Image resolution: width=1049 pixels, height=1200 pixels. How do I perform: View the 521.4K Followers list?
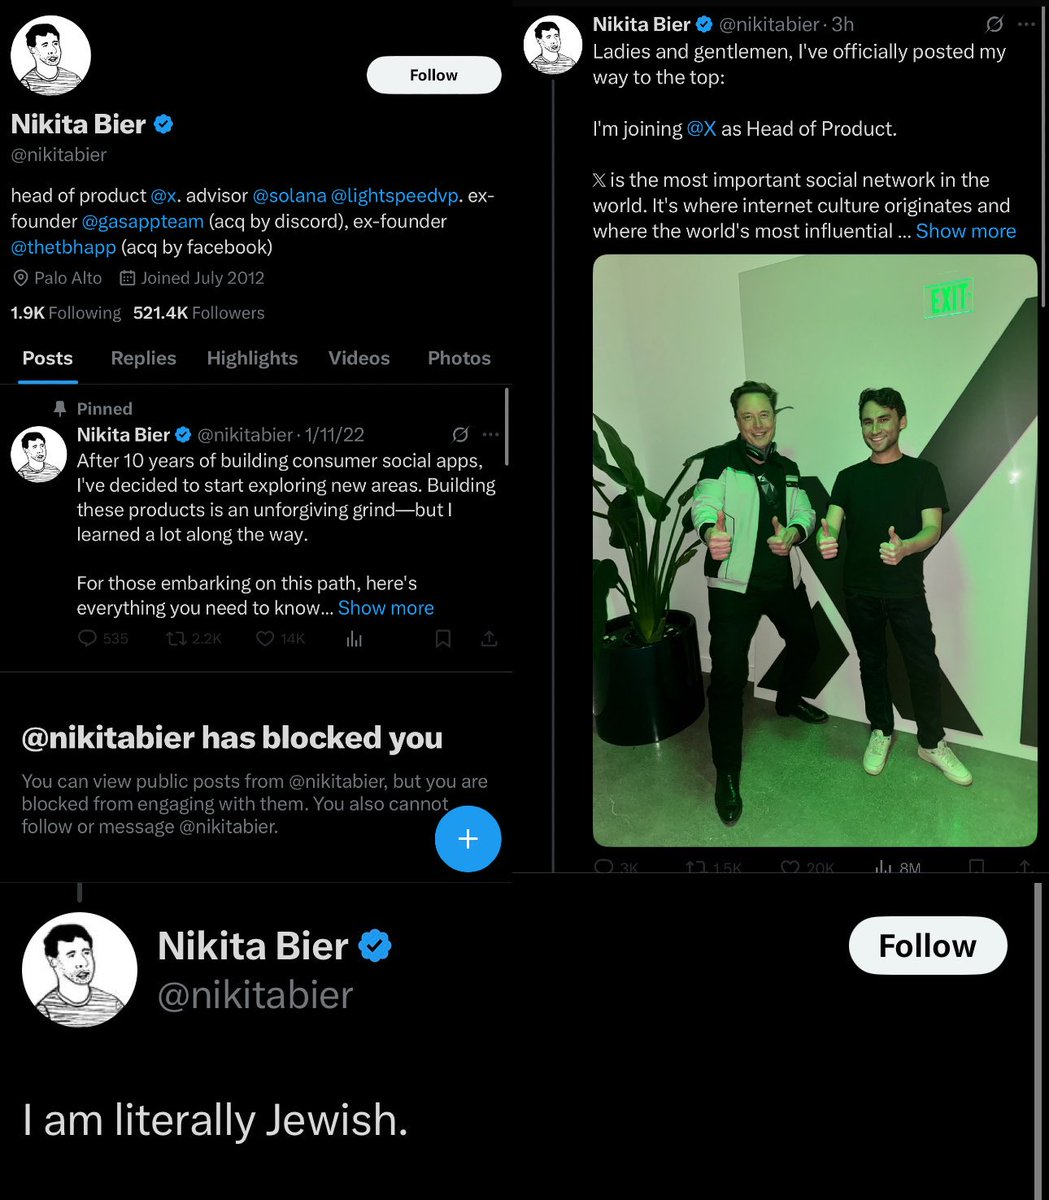click(x=199, y=313)
